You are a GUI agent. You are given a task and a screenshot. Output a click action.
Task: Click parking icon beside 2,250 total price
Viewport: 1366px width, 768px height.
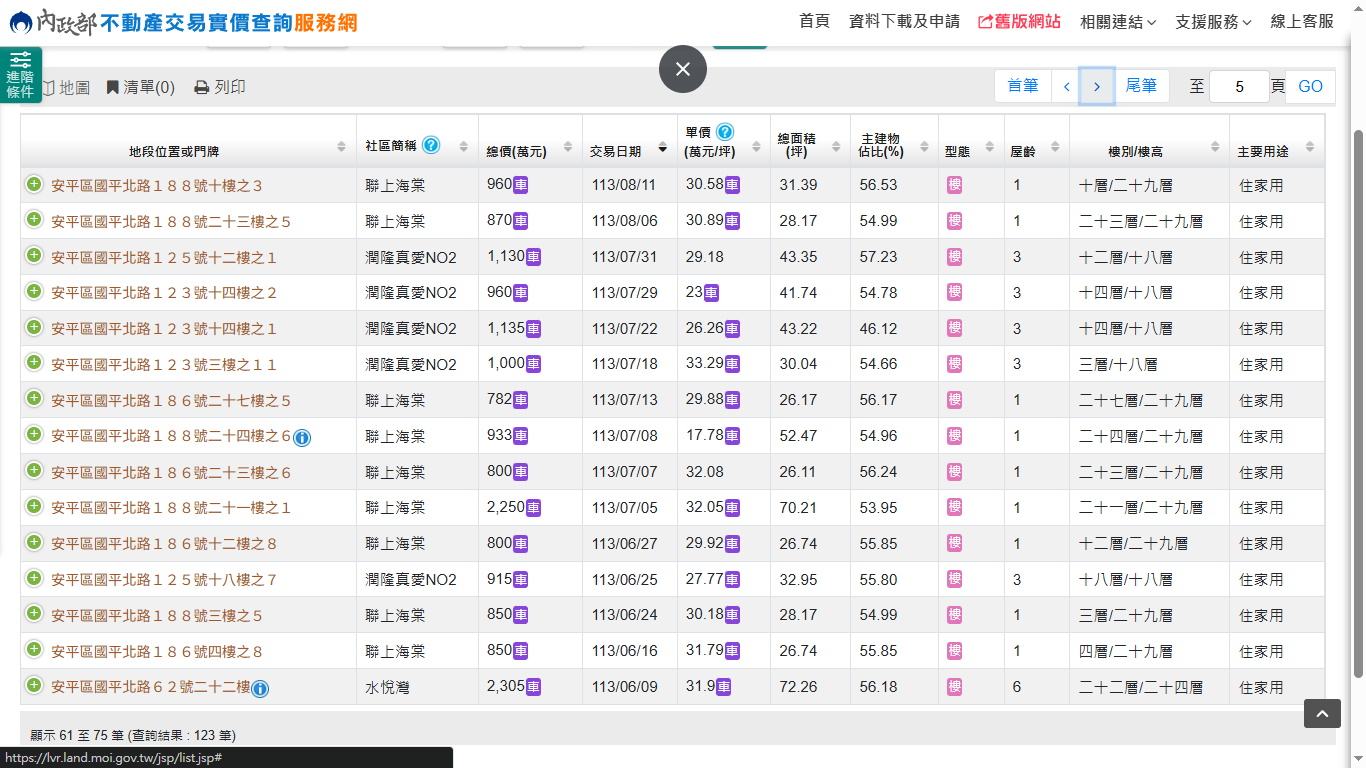tap(533, 508)
